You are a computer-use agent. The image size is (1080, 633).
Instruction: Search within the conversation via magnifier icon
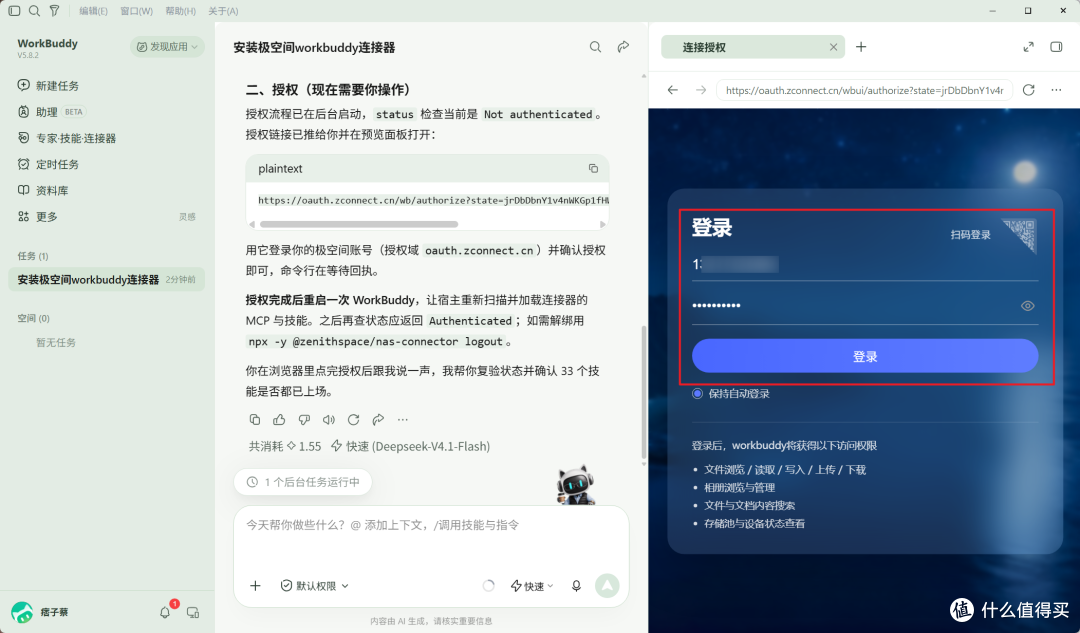pyautogui.click(x=595, y=47)
